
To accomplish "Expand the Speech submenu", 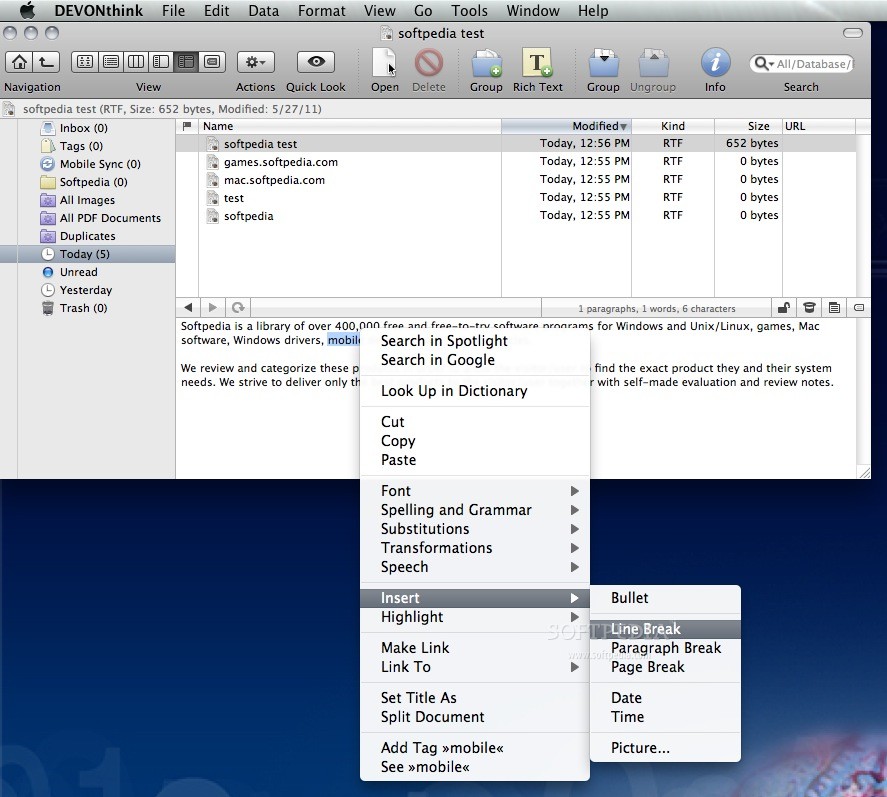I will [x=475, y=567].
